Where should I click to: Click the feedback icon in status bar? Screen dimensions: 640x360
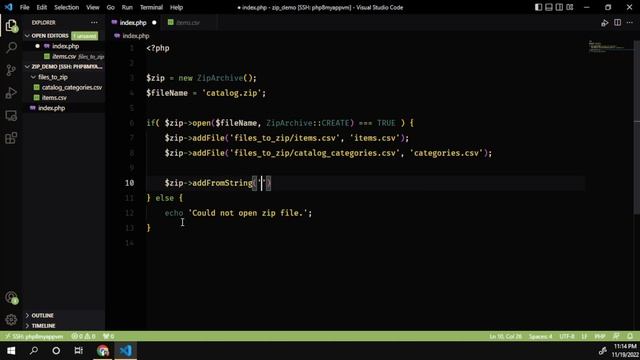616,336
